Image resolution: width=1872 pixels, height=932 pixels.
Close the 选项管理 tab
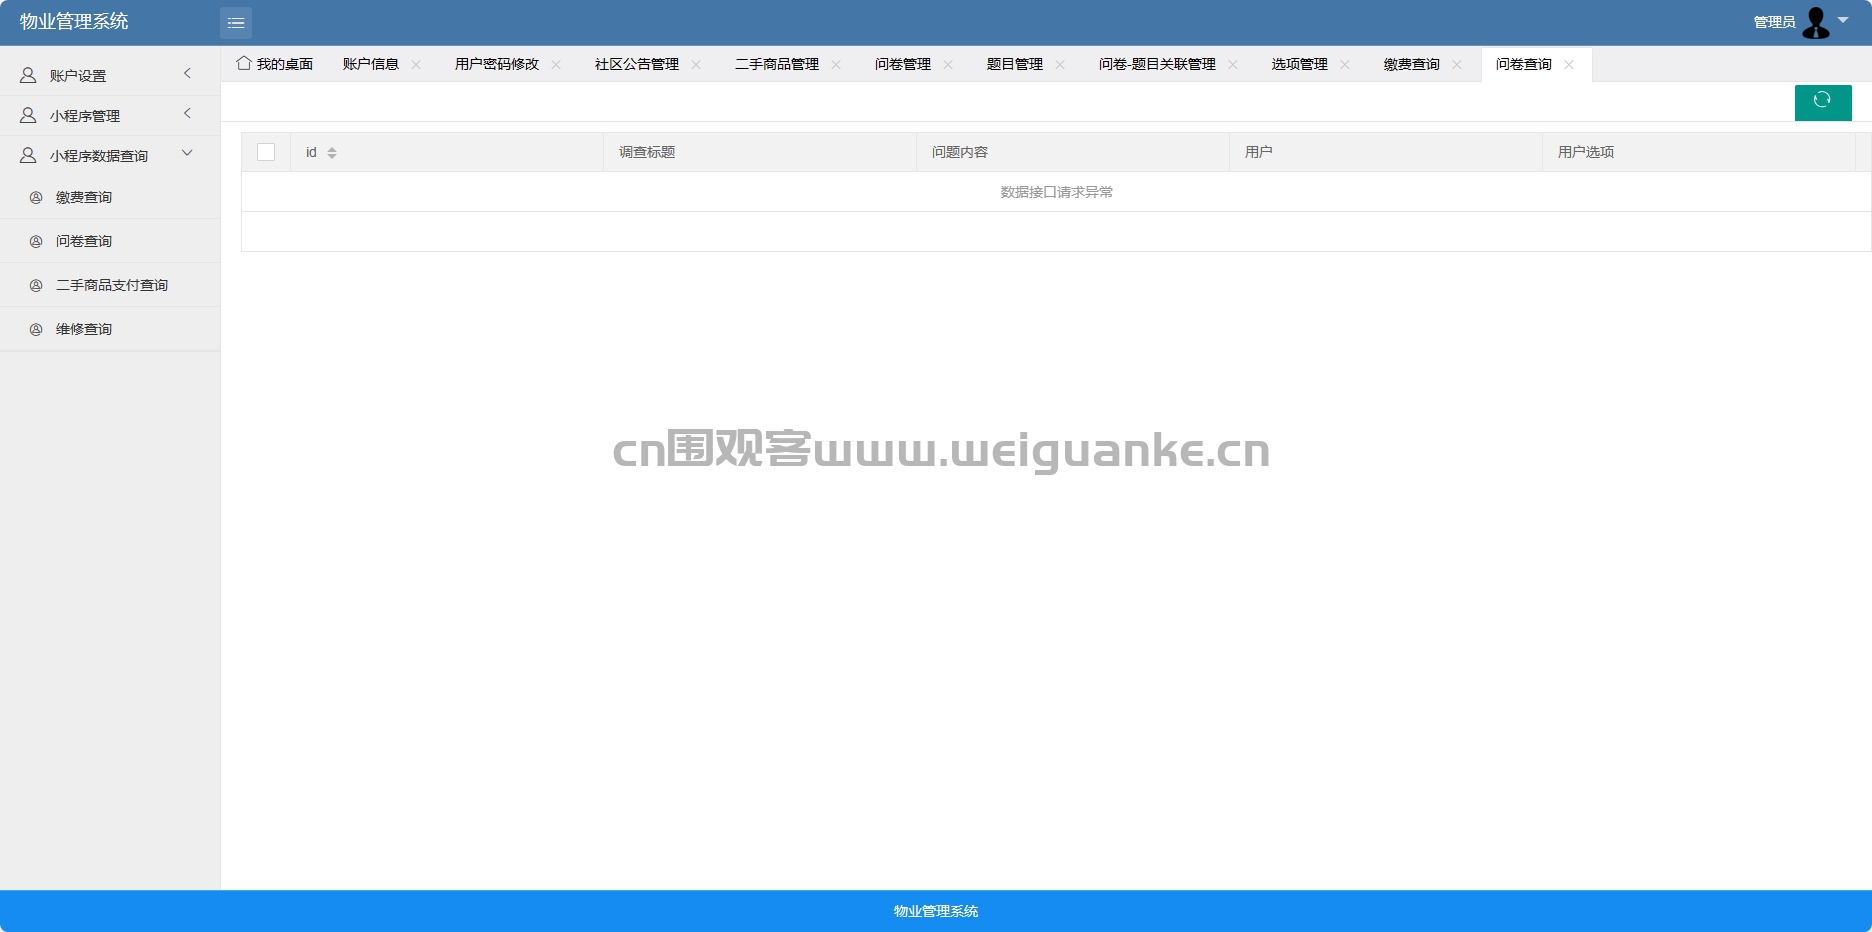coord(1345,64)
